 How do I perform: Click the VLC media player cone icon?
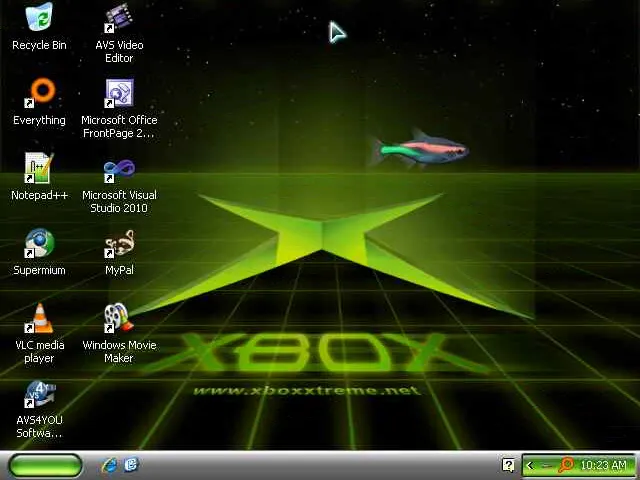point(39,318)
